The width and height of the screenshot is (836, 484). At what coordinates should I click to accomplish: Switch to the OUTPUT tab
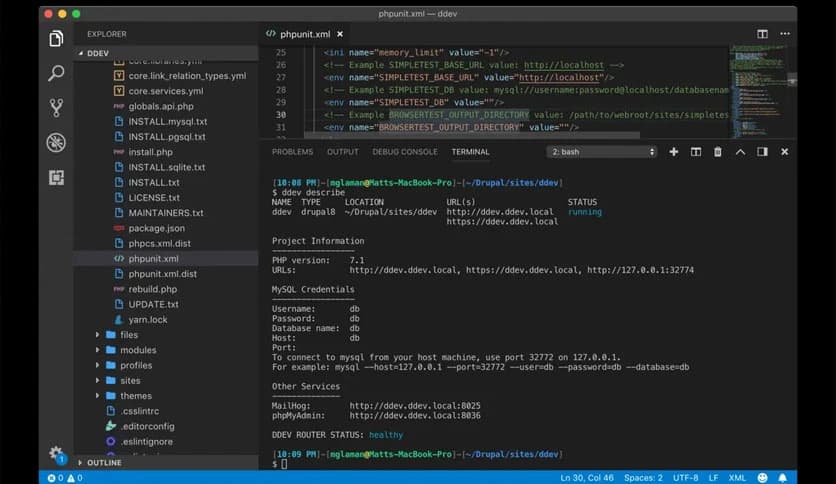(342, 152)
